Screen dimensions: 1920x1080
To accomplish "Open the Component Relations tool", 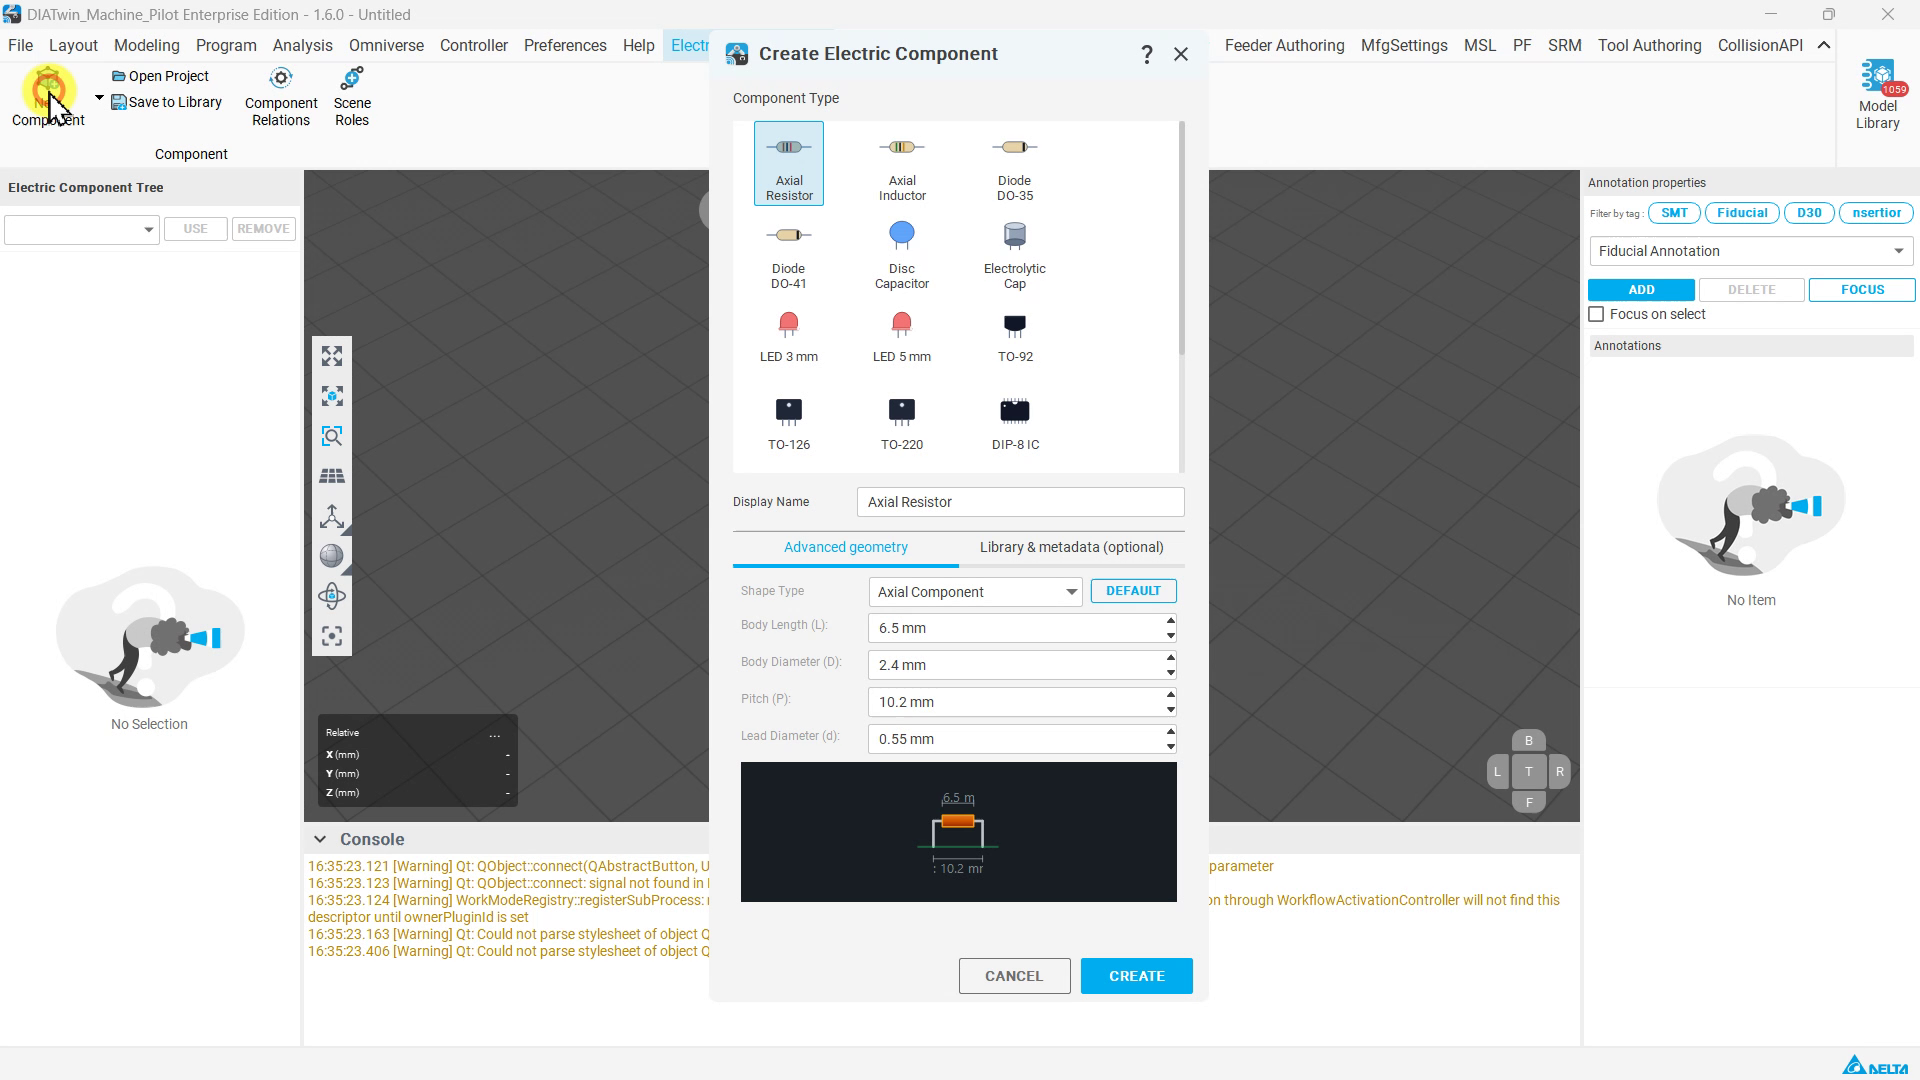I will (x=281, y=98).
